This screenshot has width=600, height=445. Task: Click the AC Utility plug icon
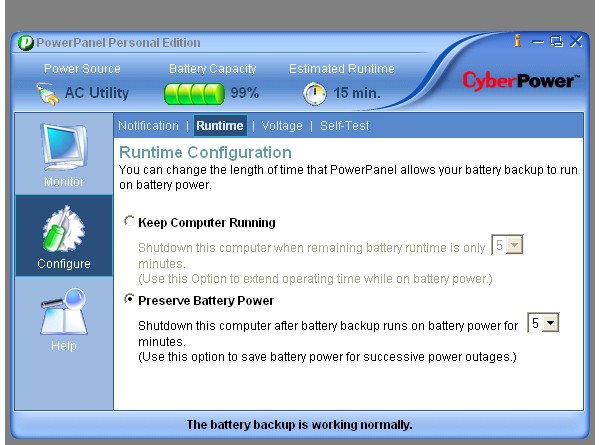(47, 93)
